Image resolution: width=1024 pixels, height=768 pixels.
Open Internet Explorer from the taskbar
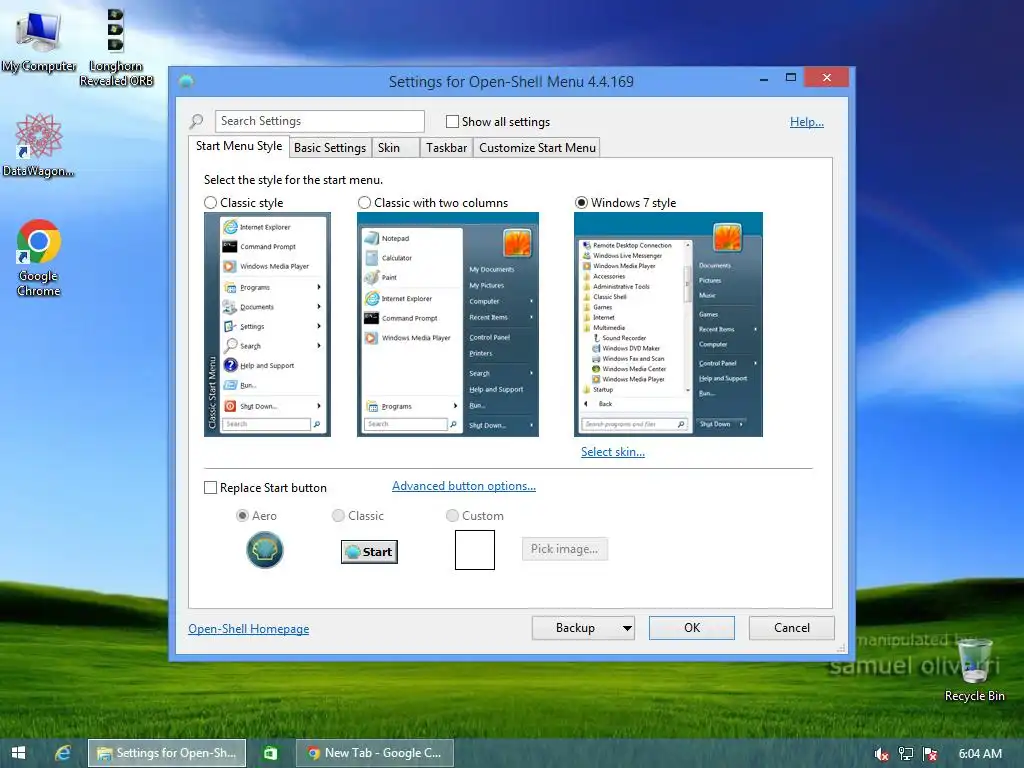coord(63,753)
